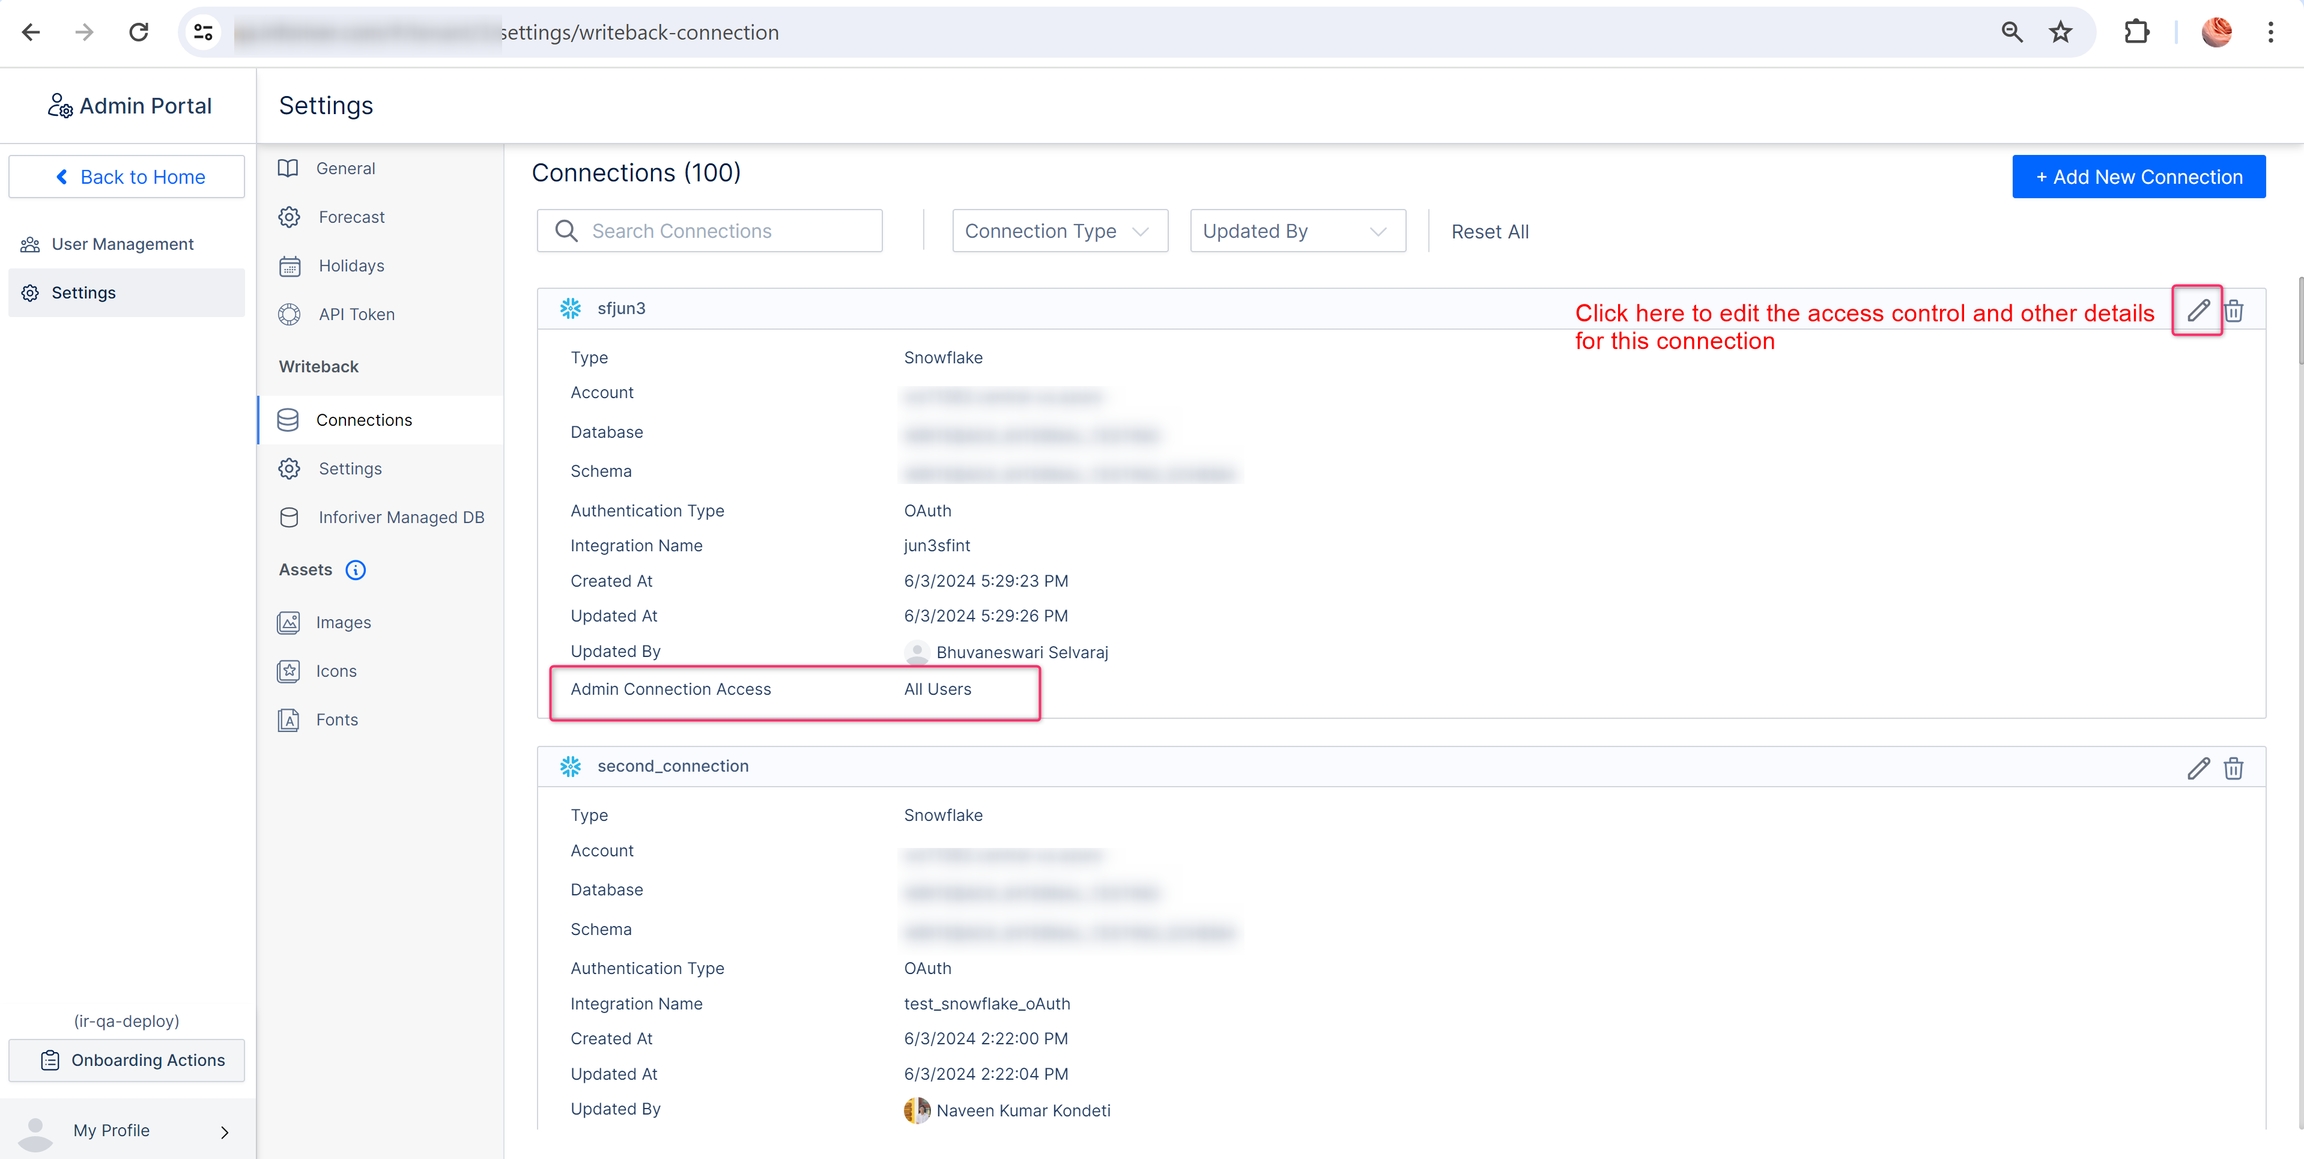The width and height of the screenshot is (2304, 1159).
Task: Open the Holidays settings item
Action: pos(351,266)
